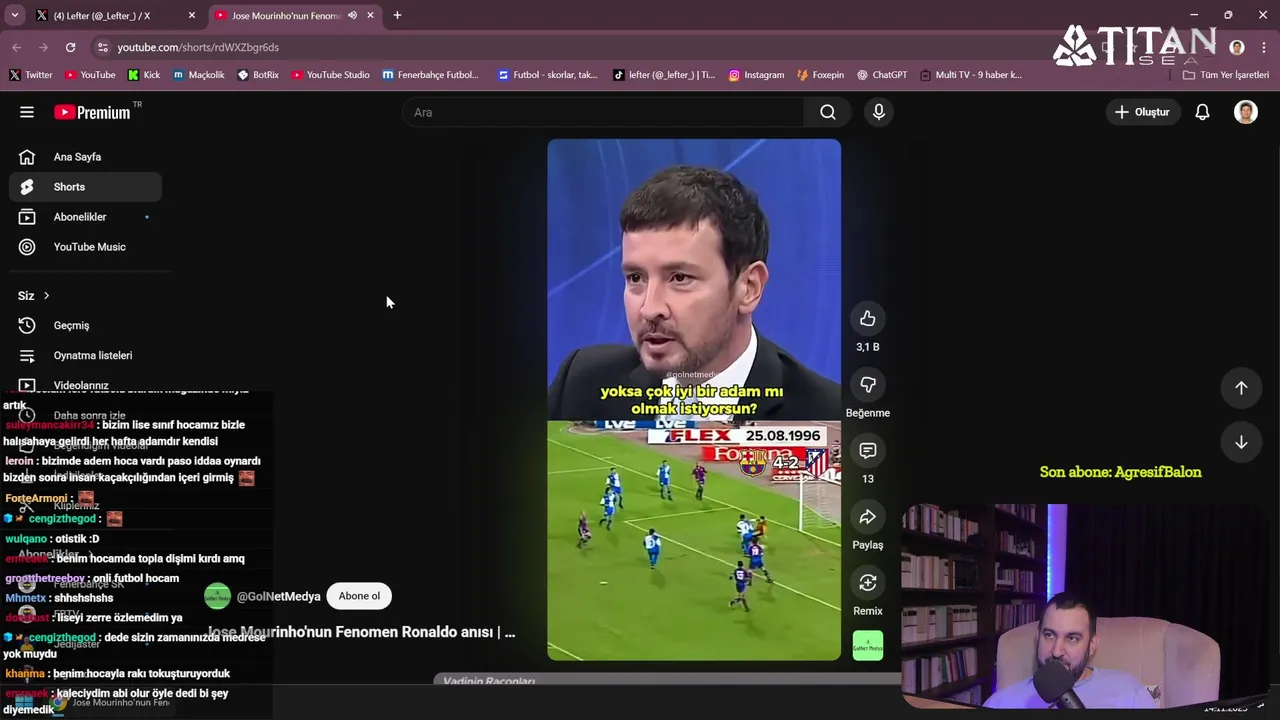Dislike the Short (Beğenme)
This screenshot has width=1280, height=720.
pyautogui.click(x=868, y=385)
